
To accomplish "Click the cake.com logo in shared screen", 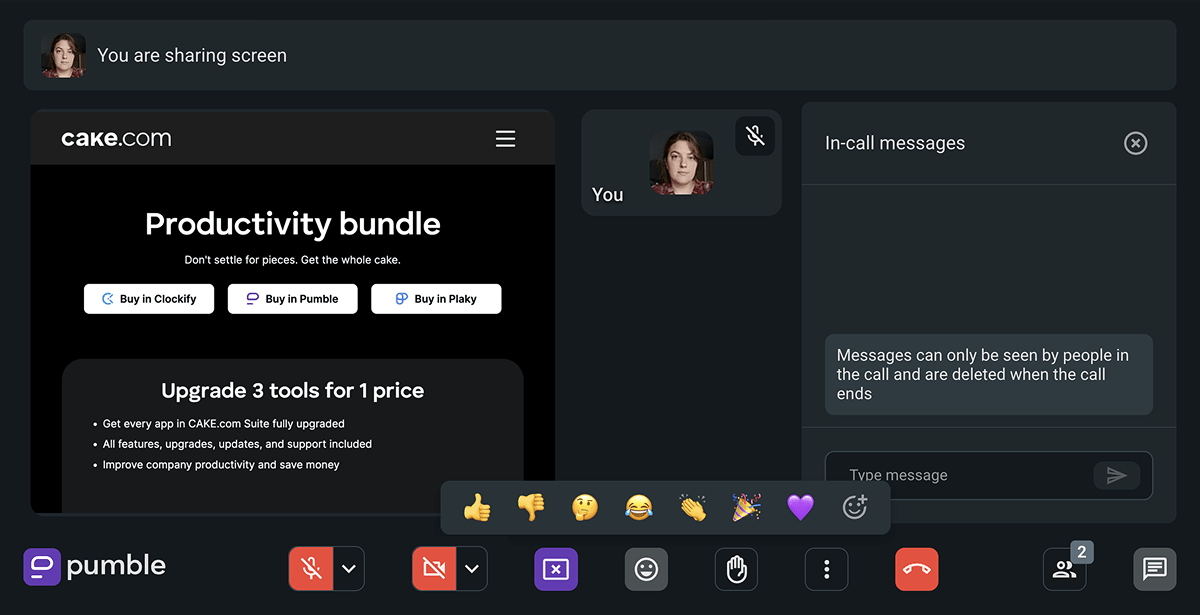I will point(116,138).
